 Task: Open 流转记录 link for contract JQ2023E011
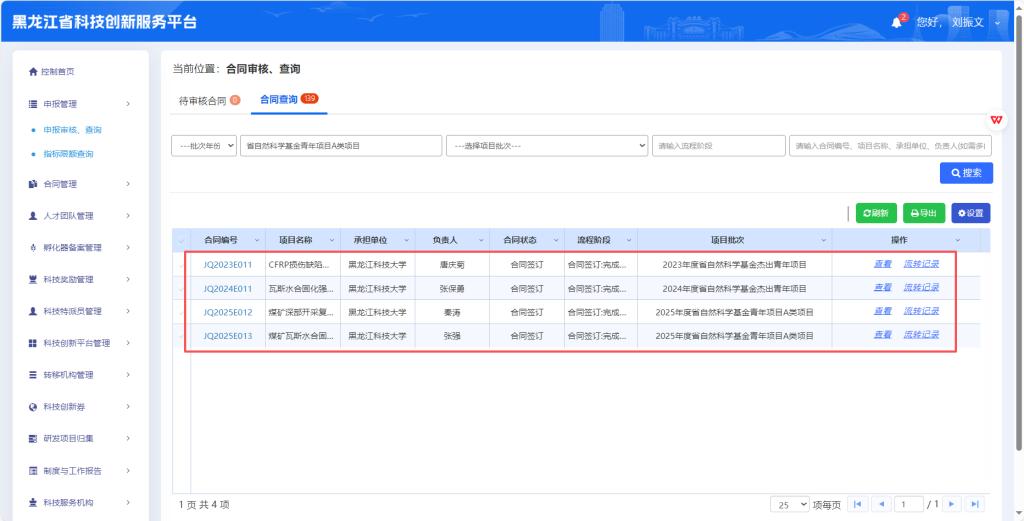point(921,264)
